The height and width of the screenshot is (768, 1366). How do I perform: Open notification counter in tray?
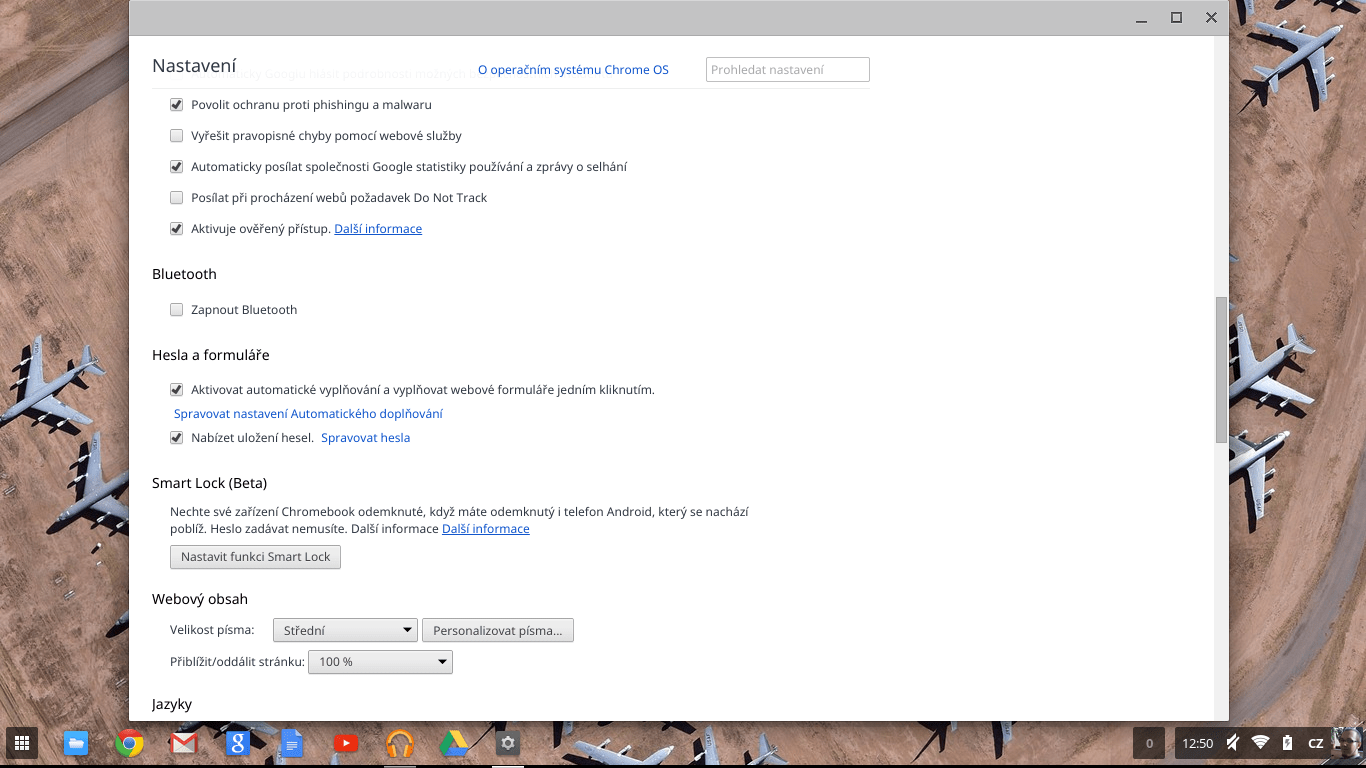coord(1149,743)
